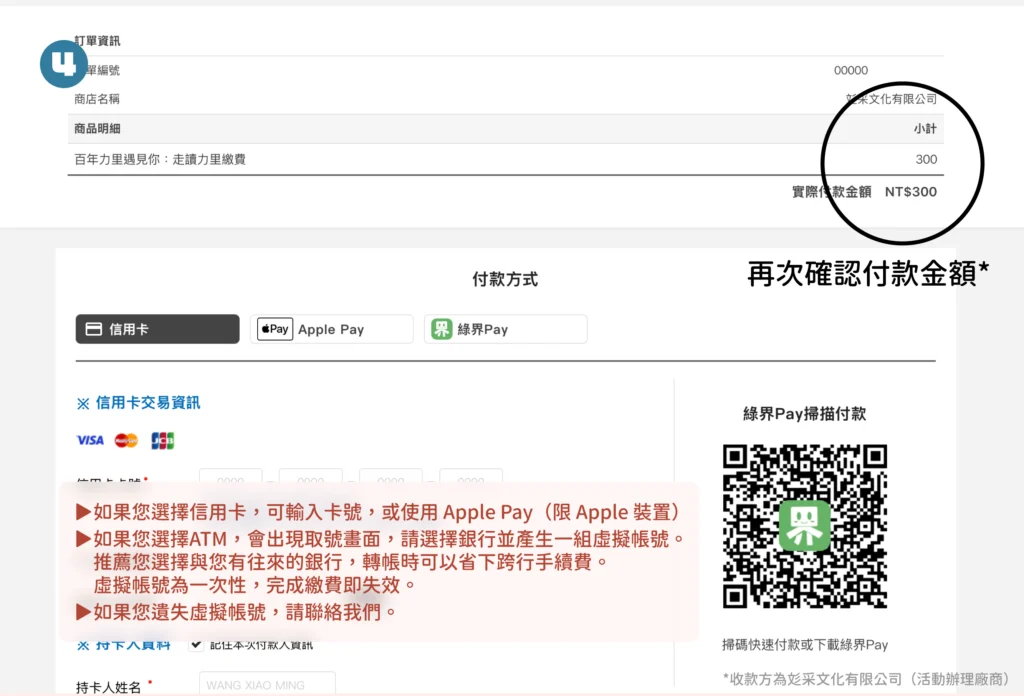The image size is (1024, 696).
Task: Click the 再次確認付款金額 annotation text
Action: coord(868,274)
